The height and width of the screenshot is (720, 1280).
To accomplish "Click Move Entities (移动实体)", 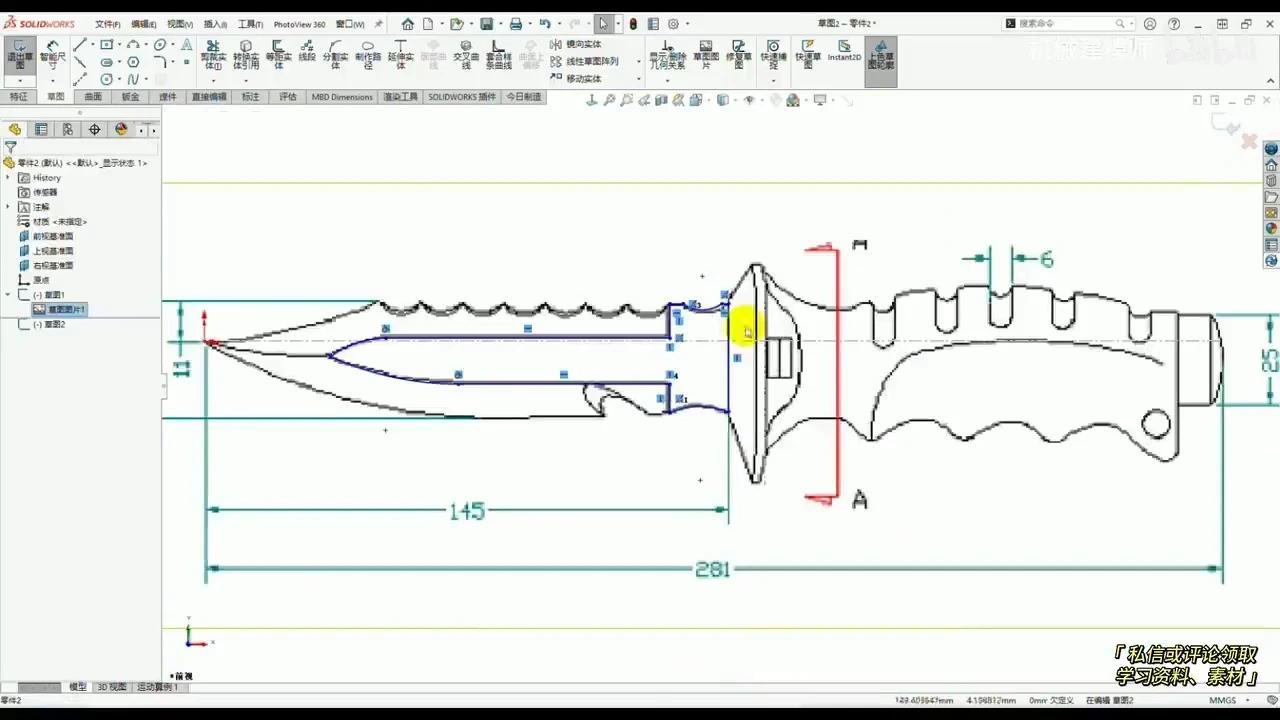I will [576, 78].
